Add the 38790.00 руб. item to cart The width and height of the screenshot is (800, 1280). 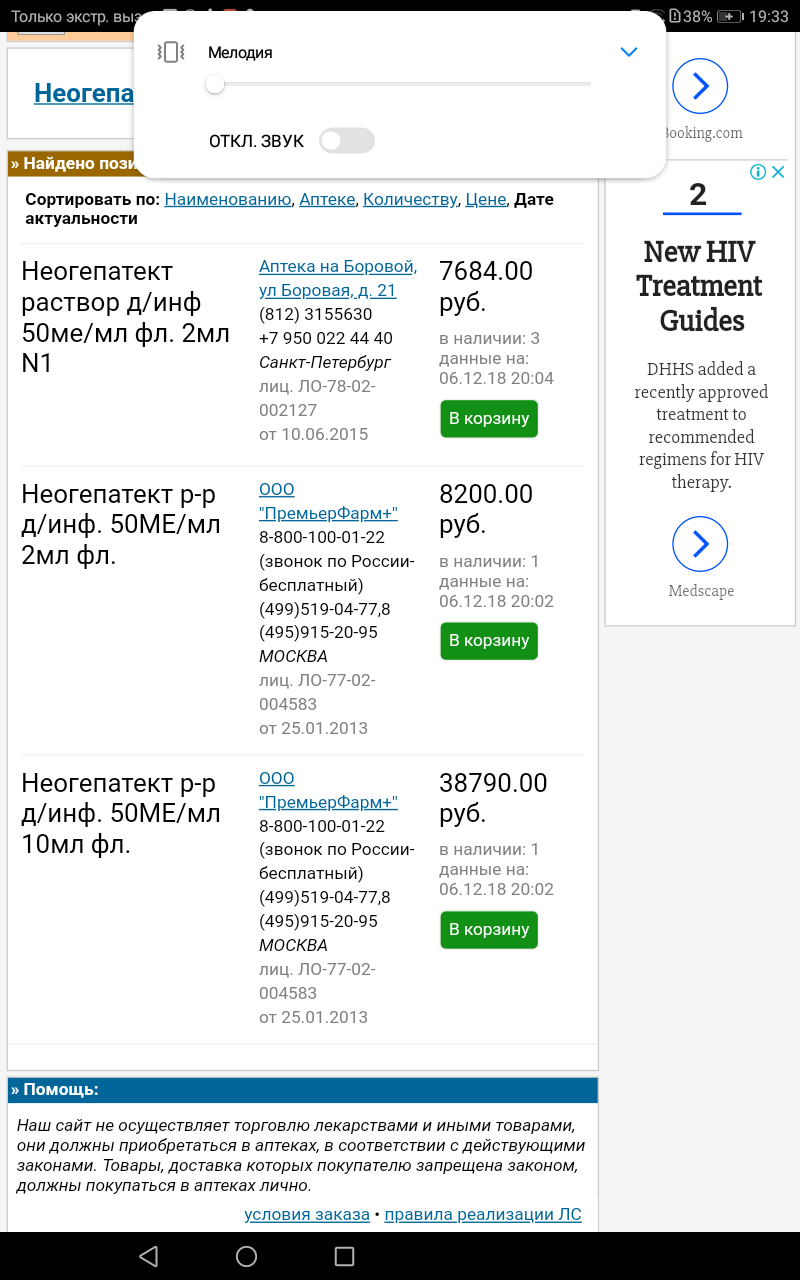(488, 930)
